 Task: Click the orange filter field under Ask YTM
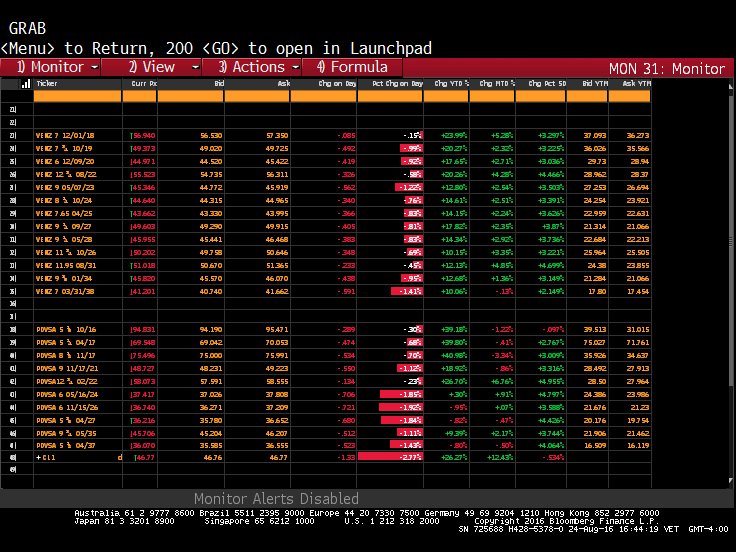(x=629, y=96)
